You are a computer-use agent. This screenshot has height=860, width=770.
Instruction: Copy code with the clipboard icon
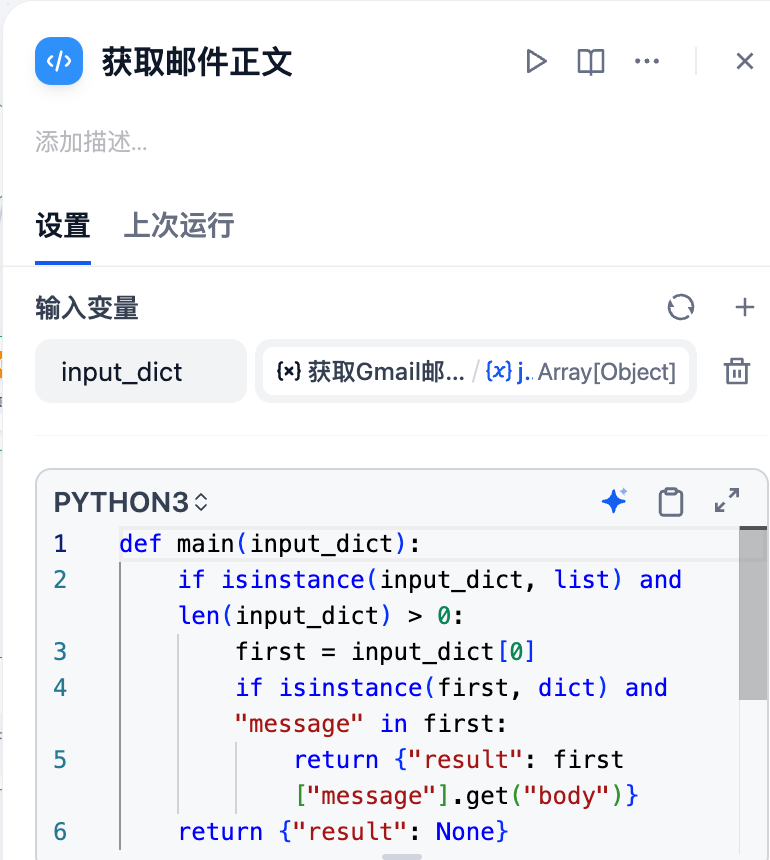(x=670, y=501)
